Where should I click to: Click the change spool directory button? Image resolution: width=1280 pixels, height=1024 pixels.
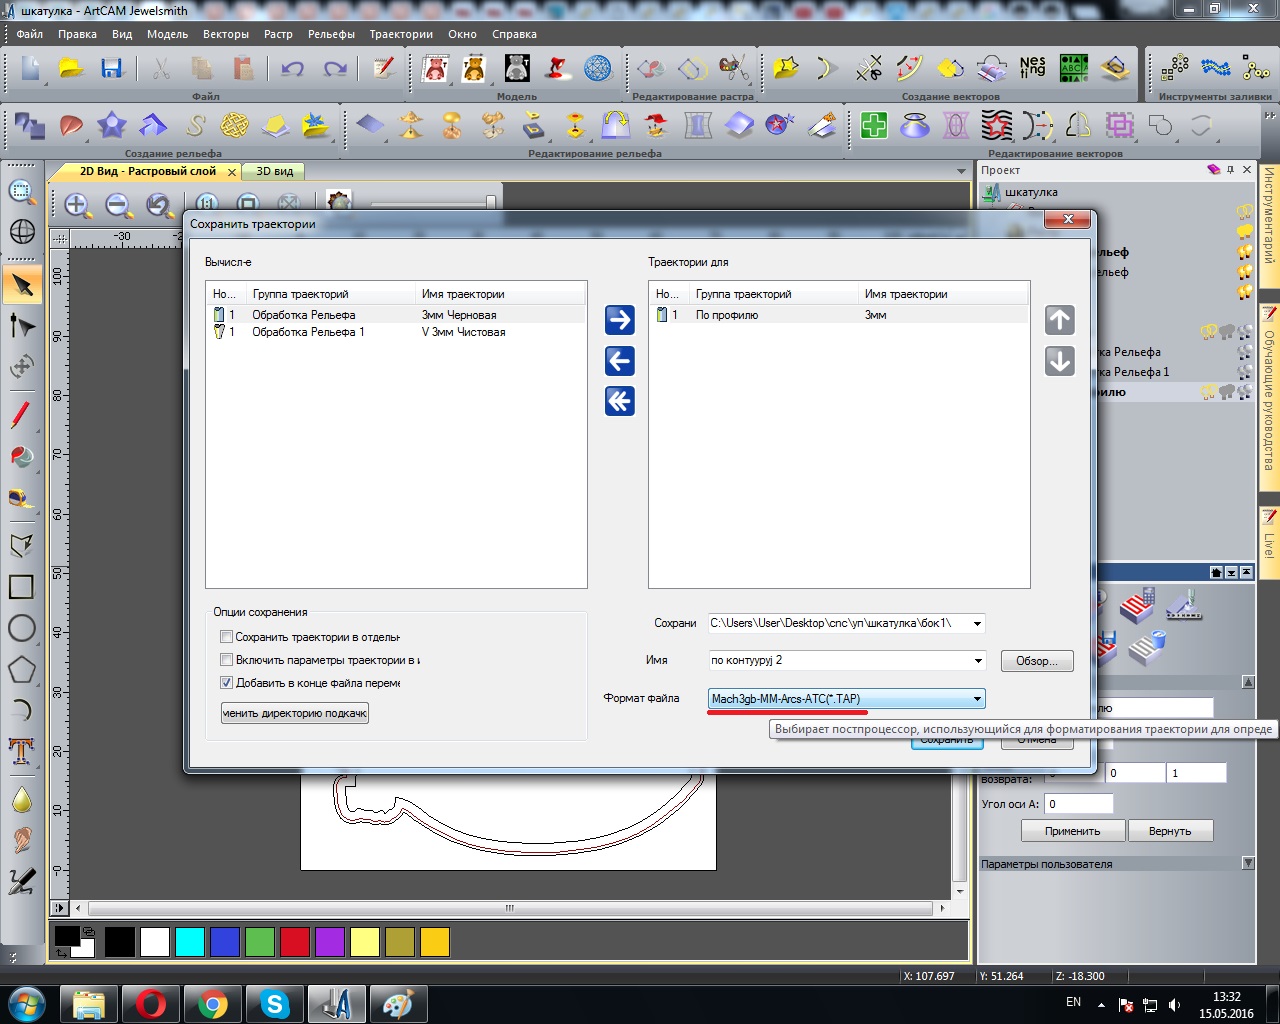(x=295, y=713)
